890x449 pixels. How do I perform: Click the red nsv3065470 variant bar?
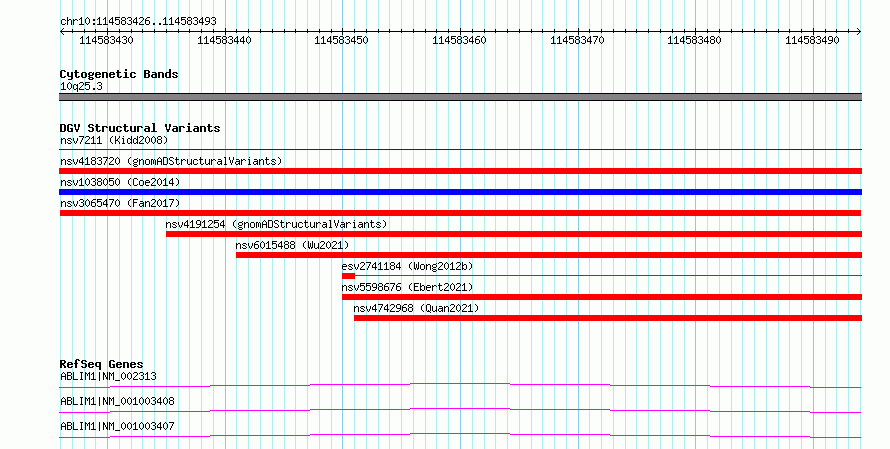tap(460, 213)
